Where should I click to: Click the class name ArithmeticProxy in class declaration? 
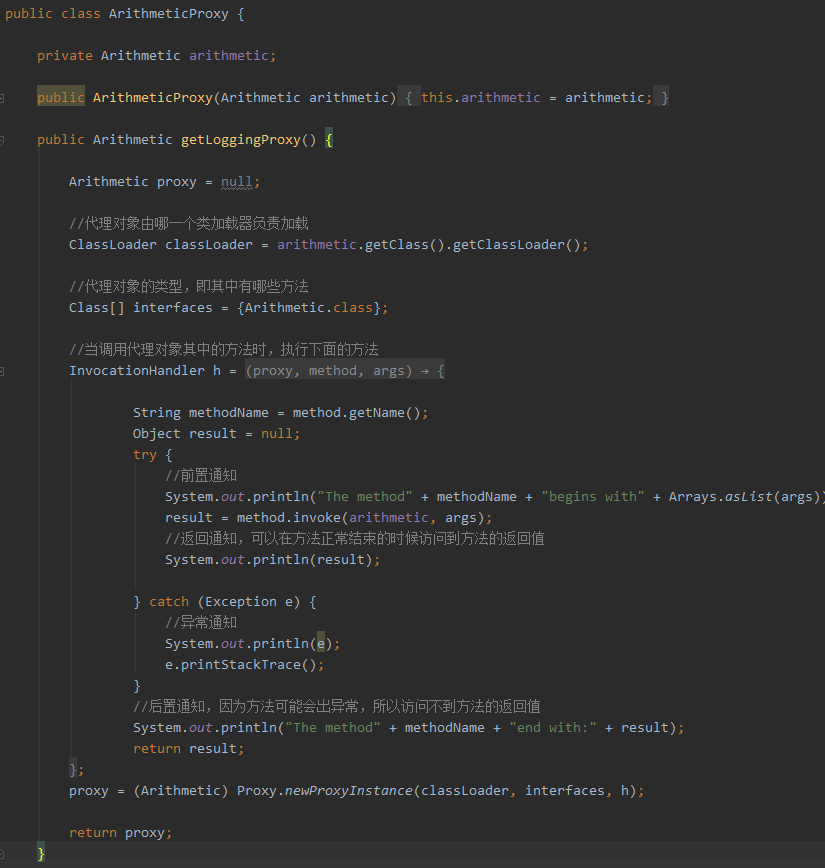coord(168,14)
